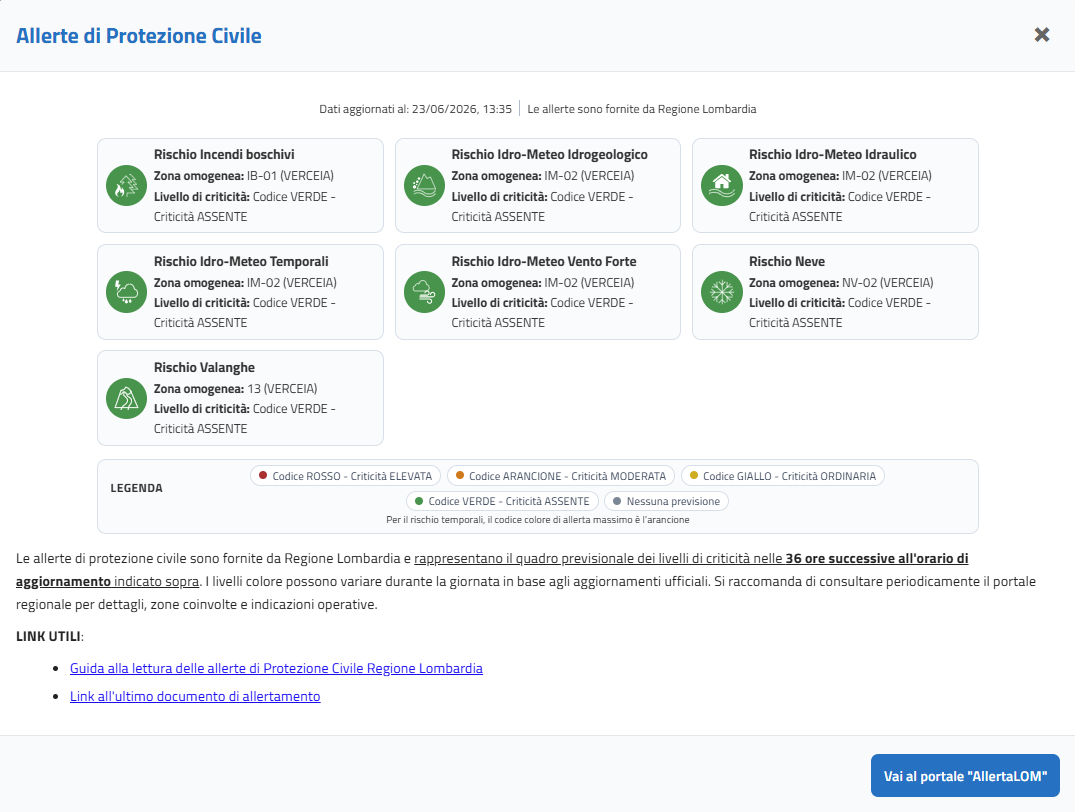1075x812 pixels.
Task: Click the thunderstorm cloud risk icon
Action: coord(127,292)
